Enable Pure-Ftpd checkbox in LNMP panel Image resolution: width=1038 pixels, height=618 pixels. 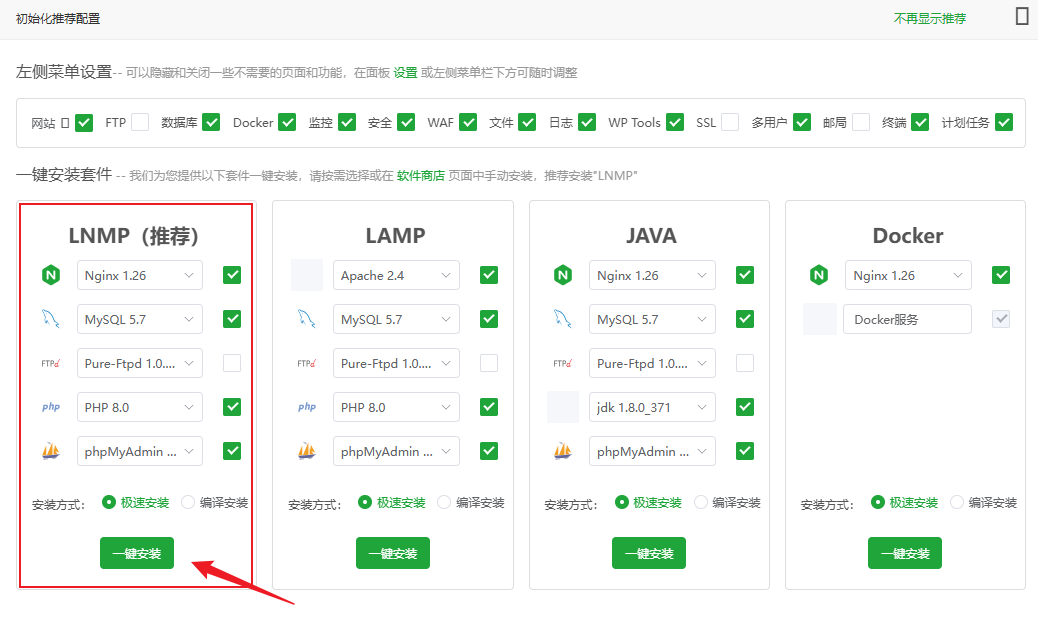pos(232,363)
